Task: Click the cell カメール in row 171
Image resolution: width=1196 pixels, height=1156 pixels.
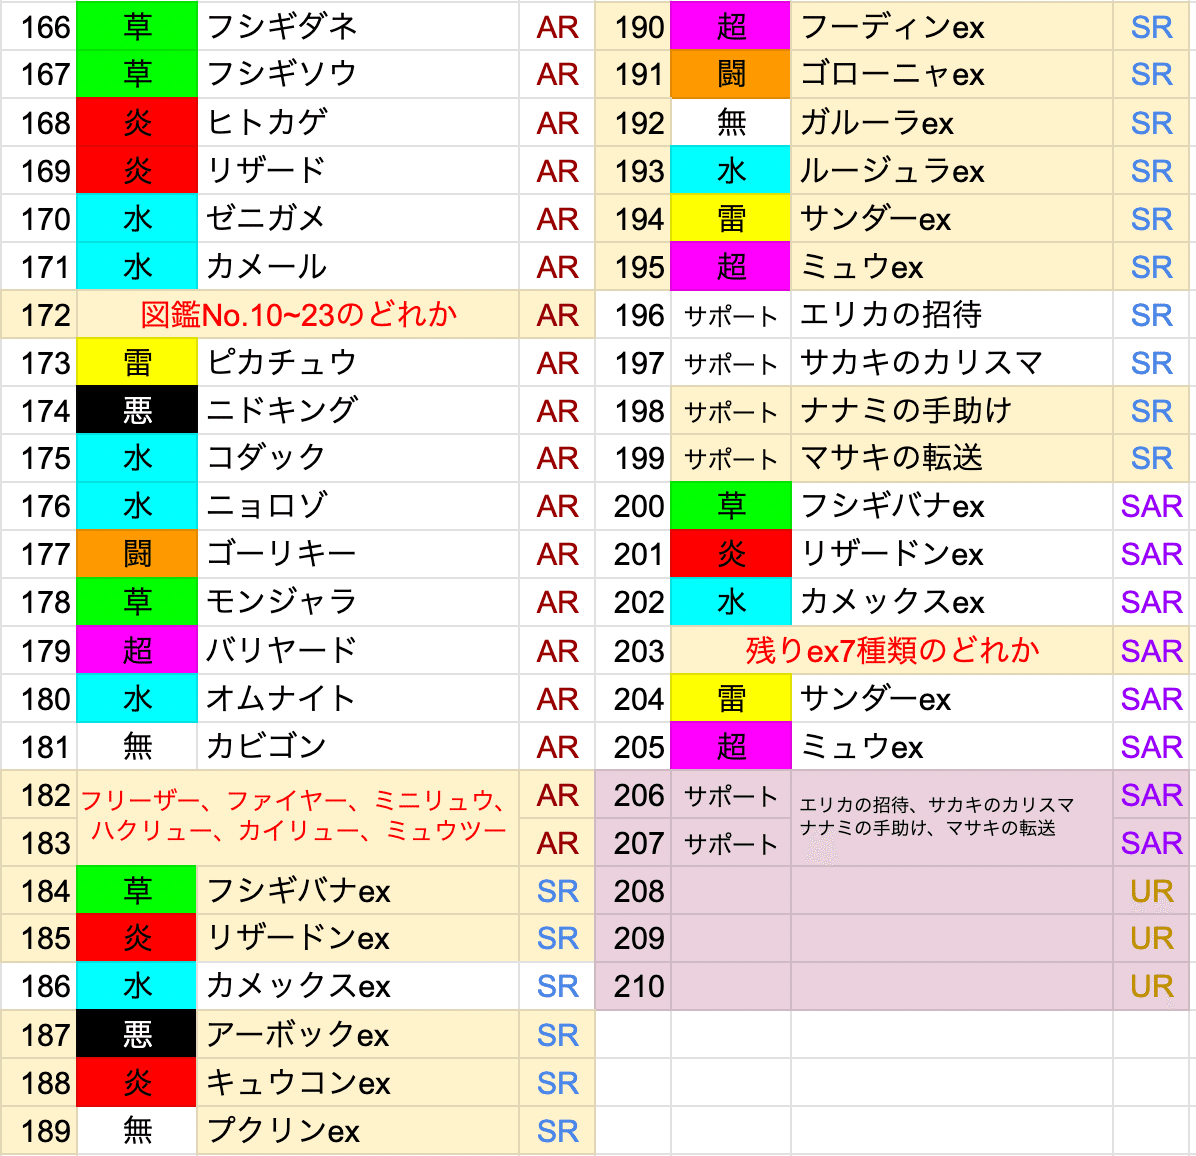Action: click(358, 267)
